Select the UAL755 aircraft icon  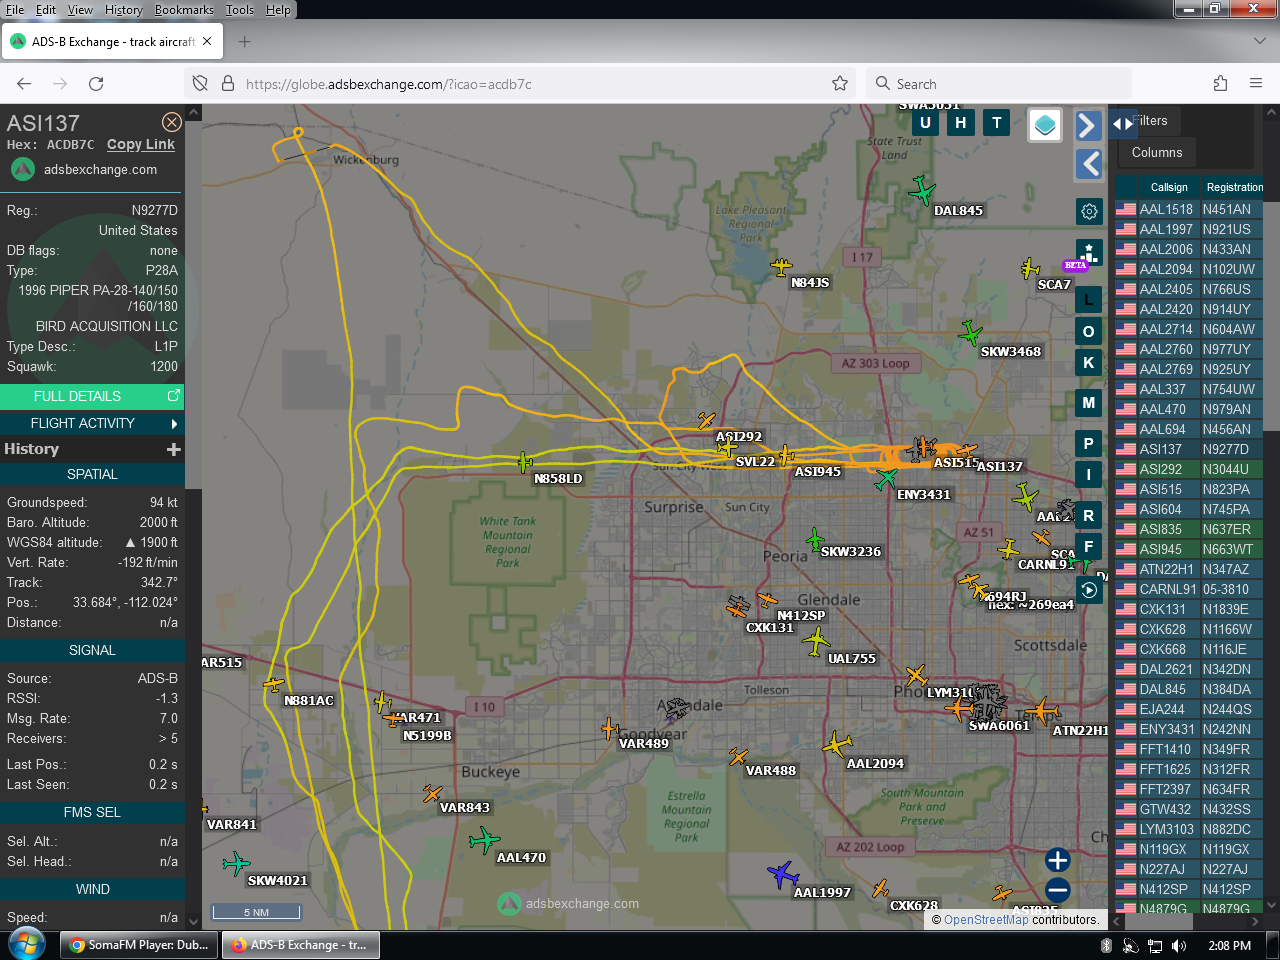pyautogui.click(x=816, y=640)
